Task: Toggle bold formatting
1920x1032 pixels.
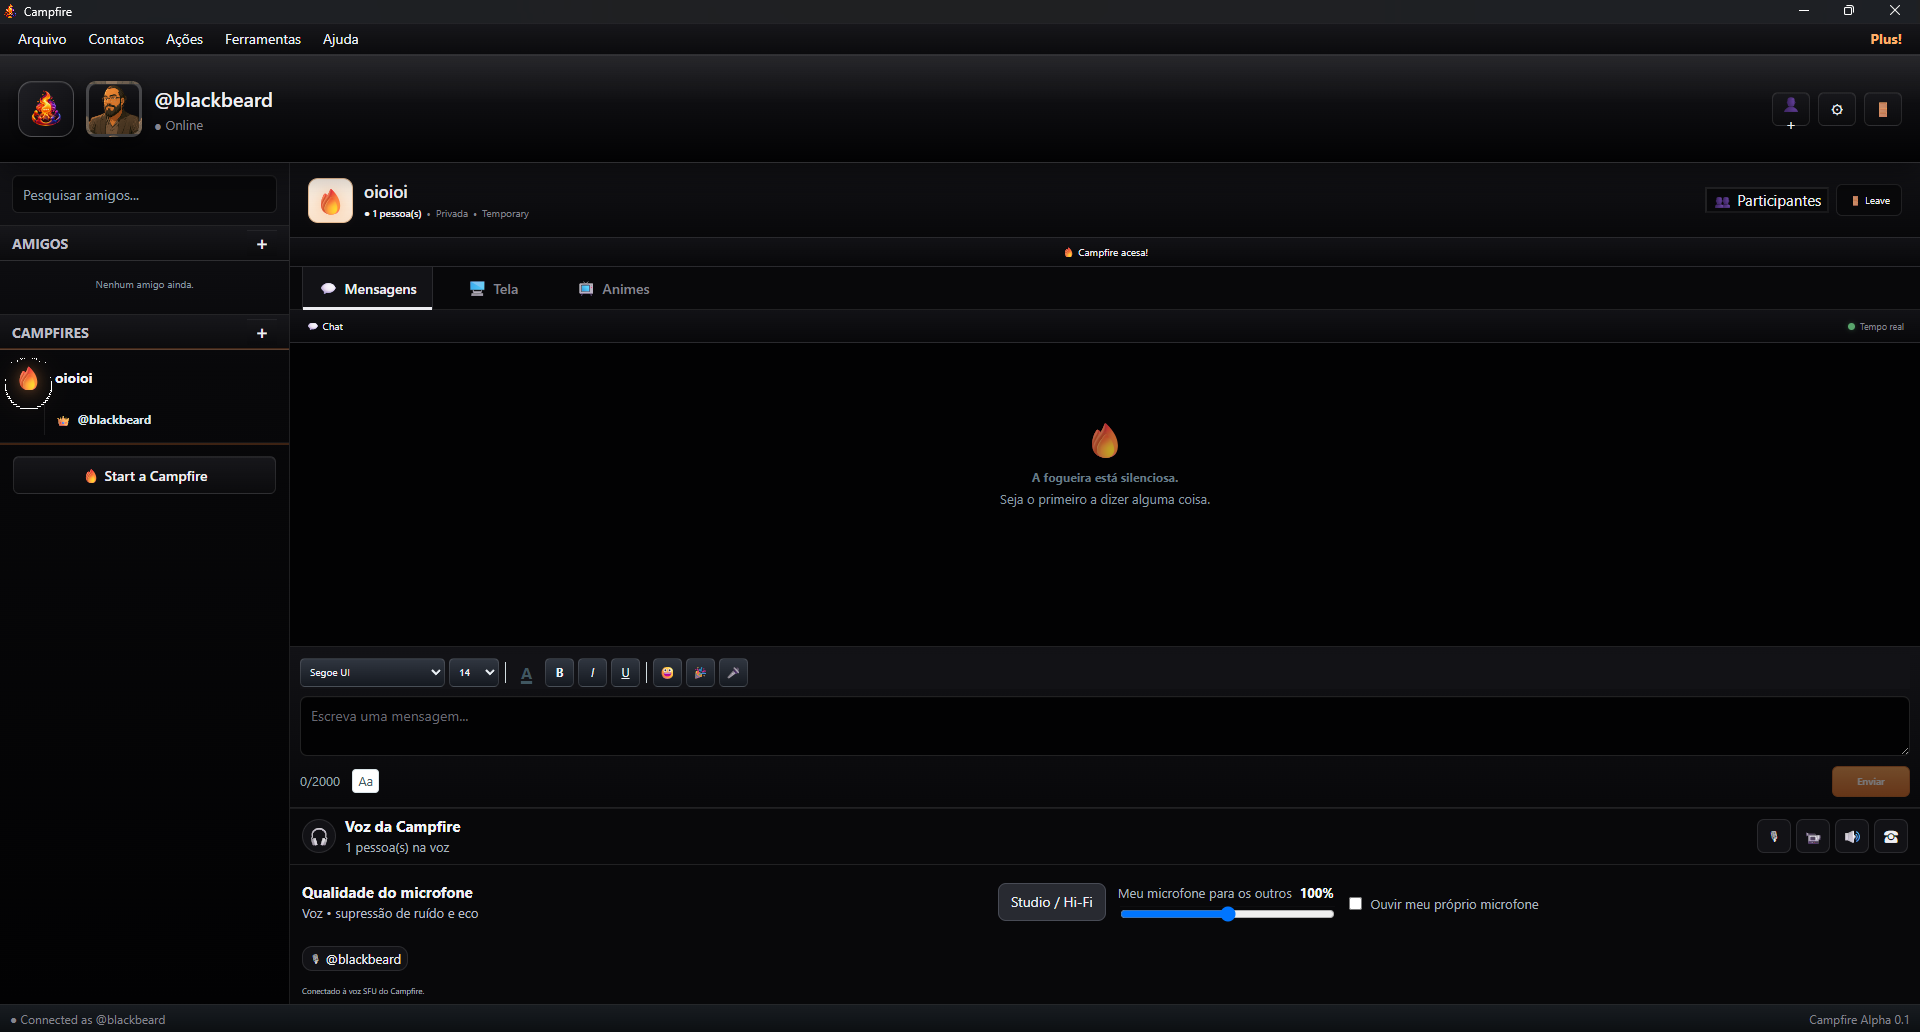Action: click(560, 673)
